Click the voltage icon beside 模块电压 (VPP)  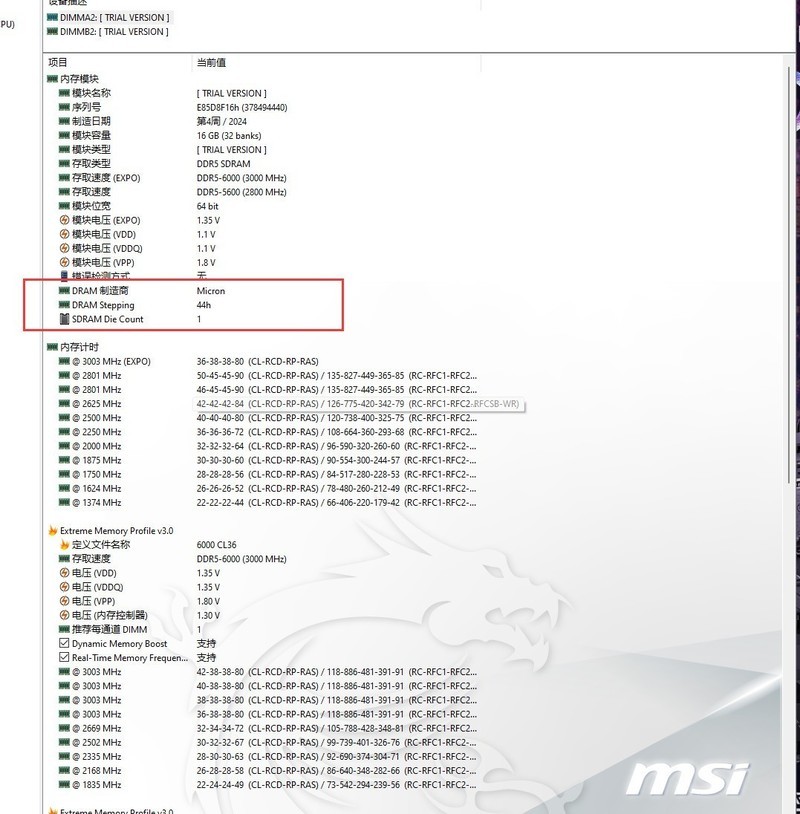pos(64,262)
